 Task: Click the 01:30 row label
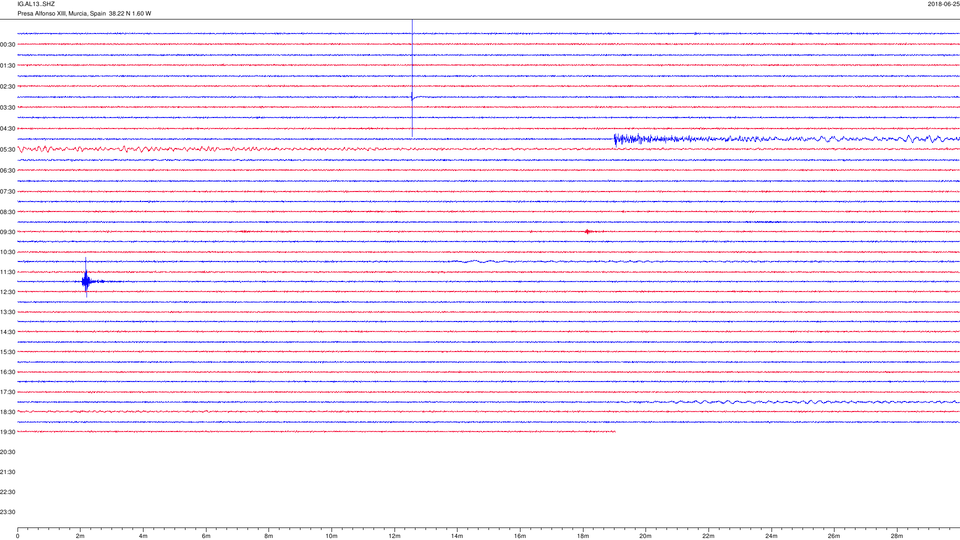pyautogui.click(x=7, y=66)
